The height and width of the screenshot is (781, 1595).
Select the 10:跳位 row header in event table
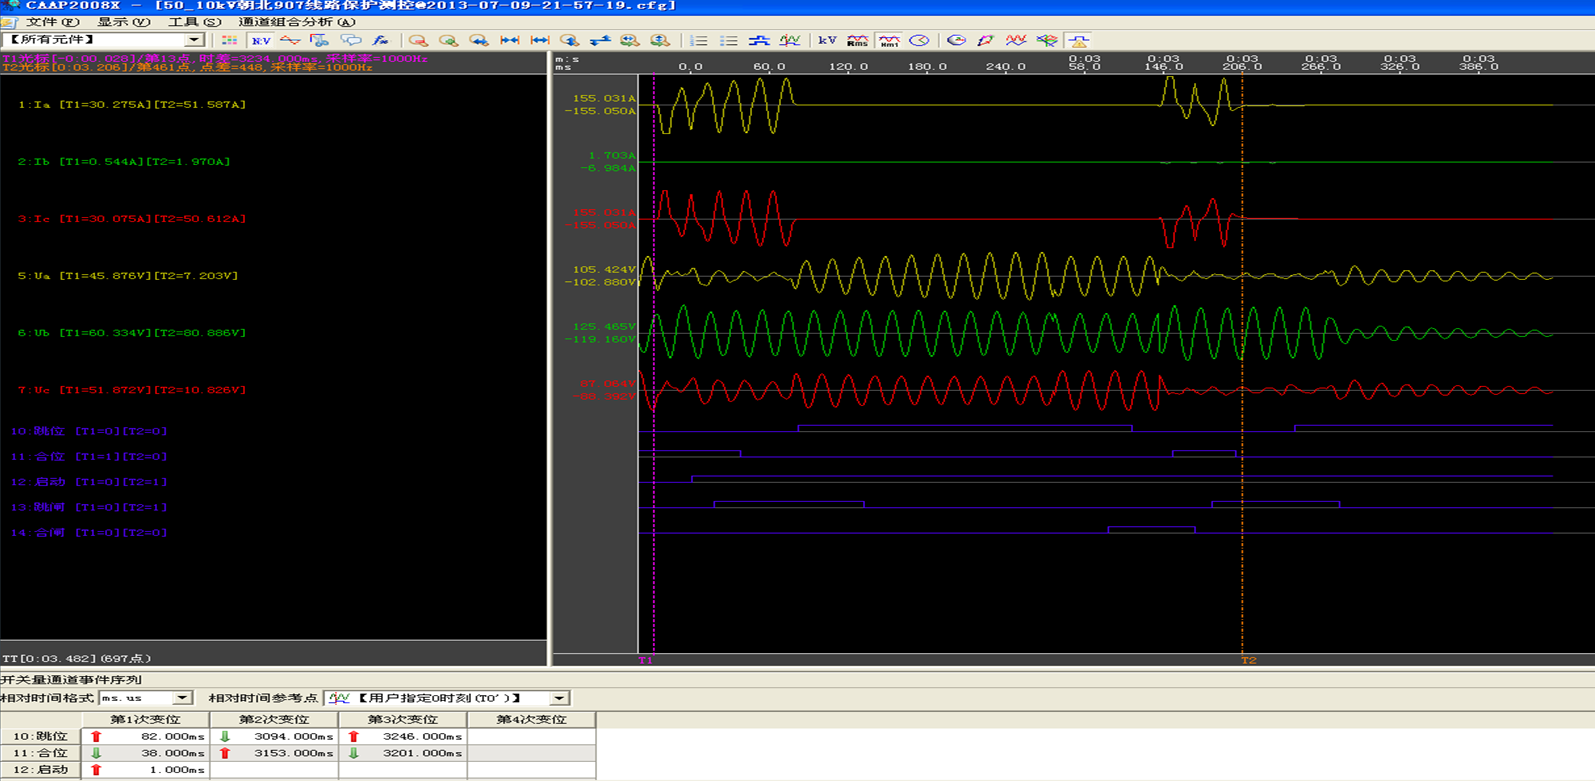pyautogui.click(x=41, y=737)
